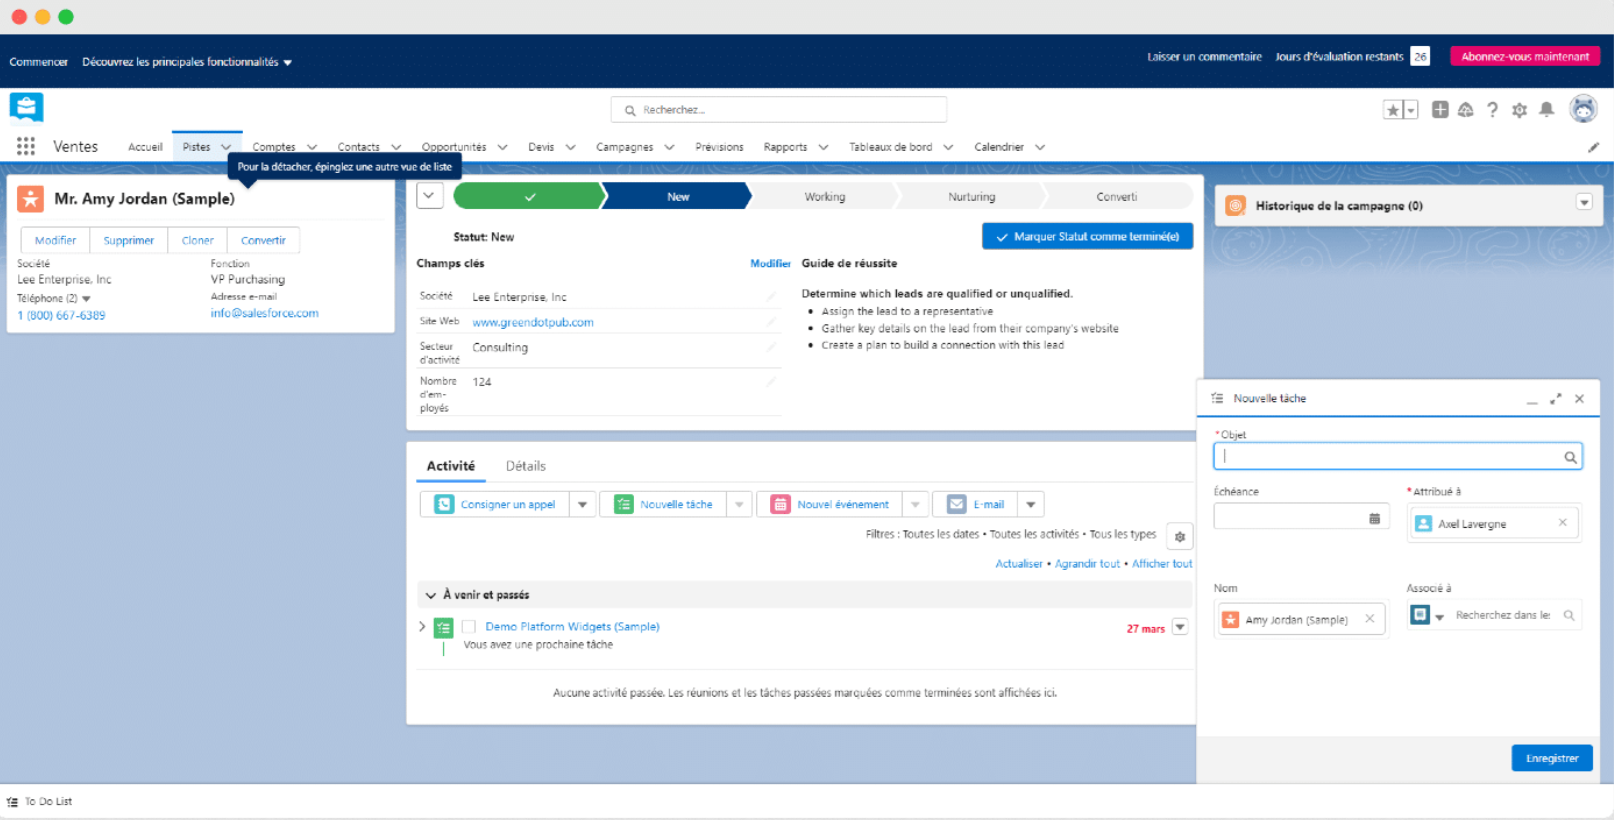Image resolution: width=1614 pixels, height=820 pixels.
Task: Remove Amy Jordan from Nom field
Action: [x=1369, y=619]
